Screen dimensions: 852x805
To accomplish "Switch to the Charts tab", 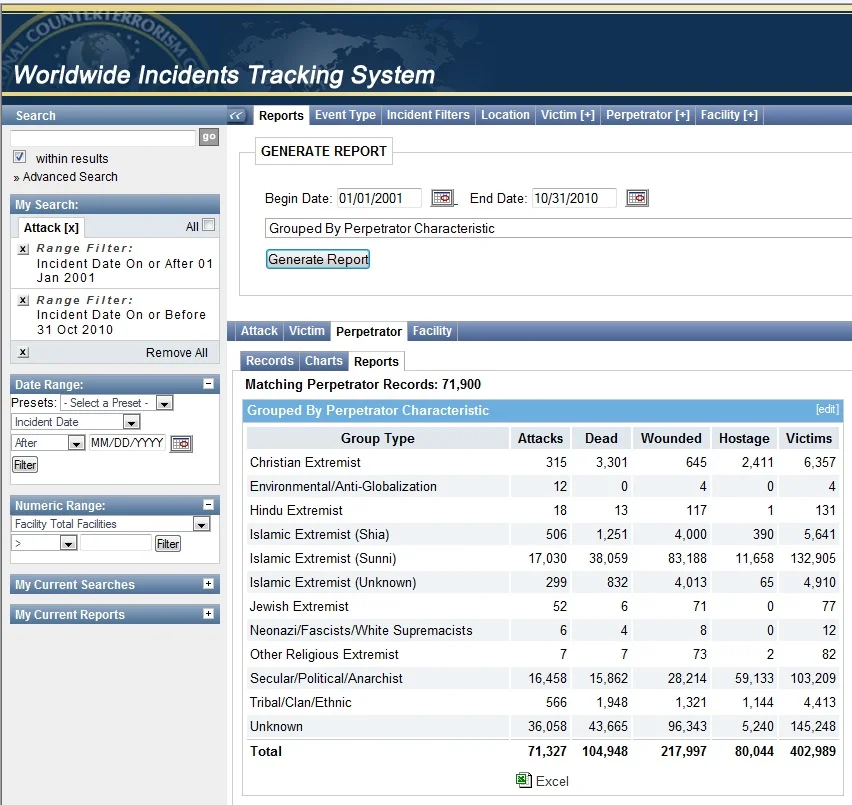I will (324, 361).
